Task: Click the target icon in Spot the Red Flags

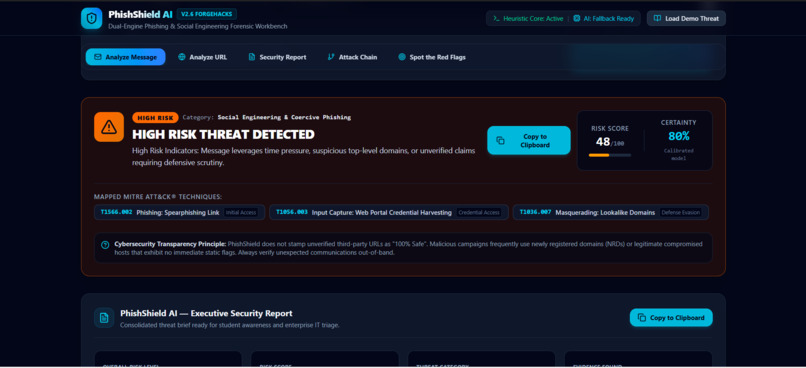Action: (402, 57)
